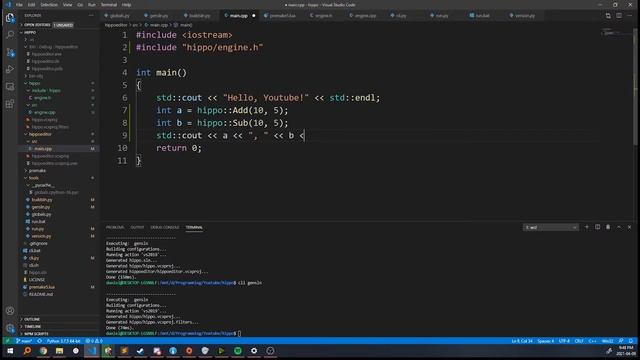Open the gear Settings app on taskbar

pos(254,351)
